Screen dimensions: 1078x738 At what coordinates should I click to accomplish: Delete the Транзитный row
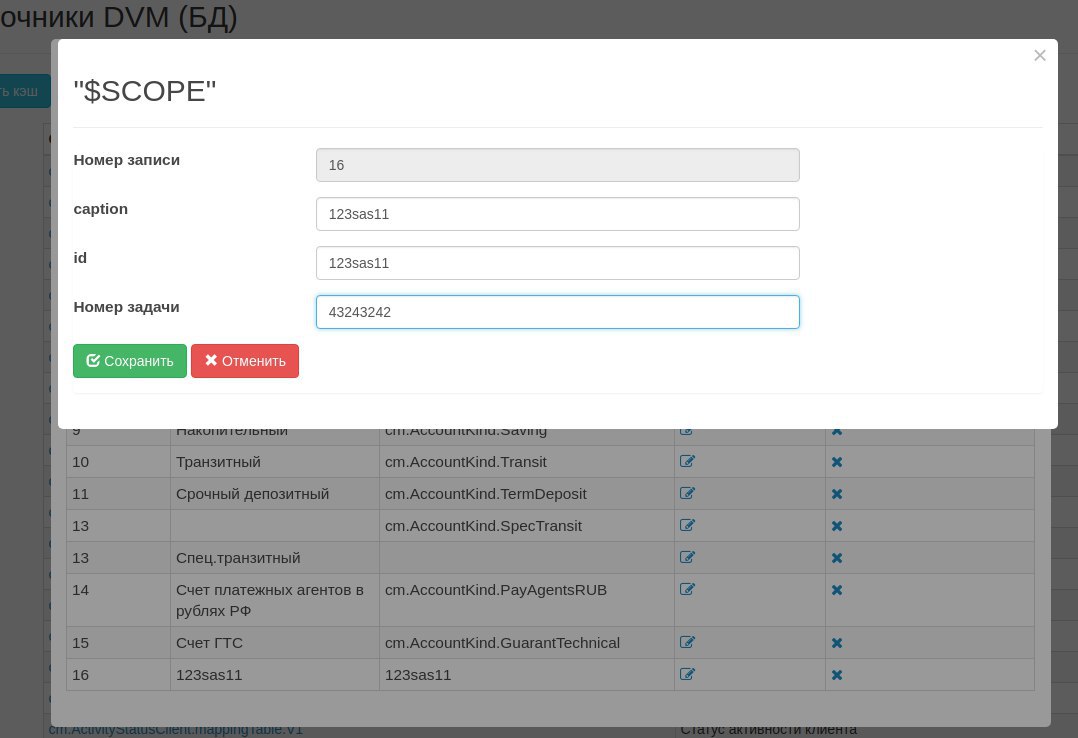pyautogui.click(x=837, y=462)
